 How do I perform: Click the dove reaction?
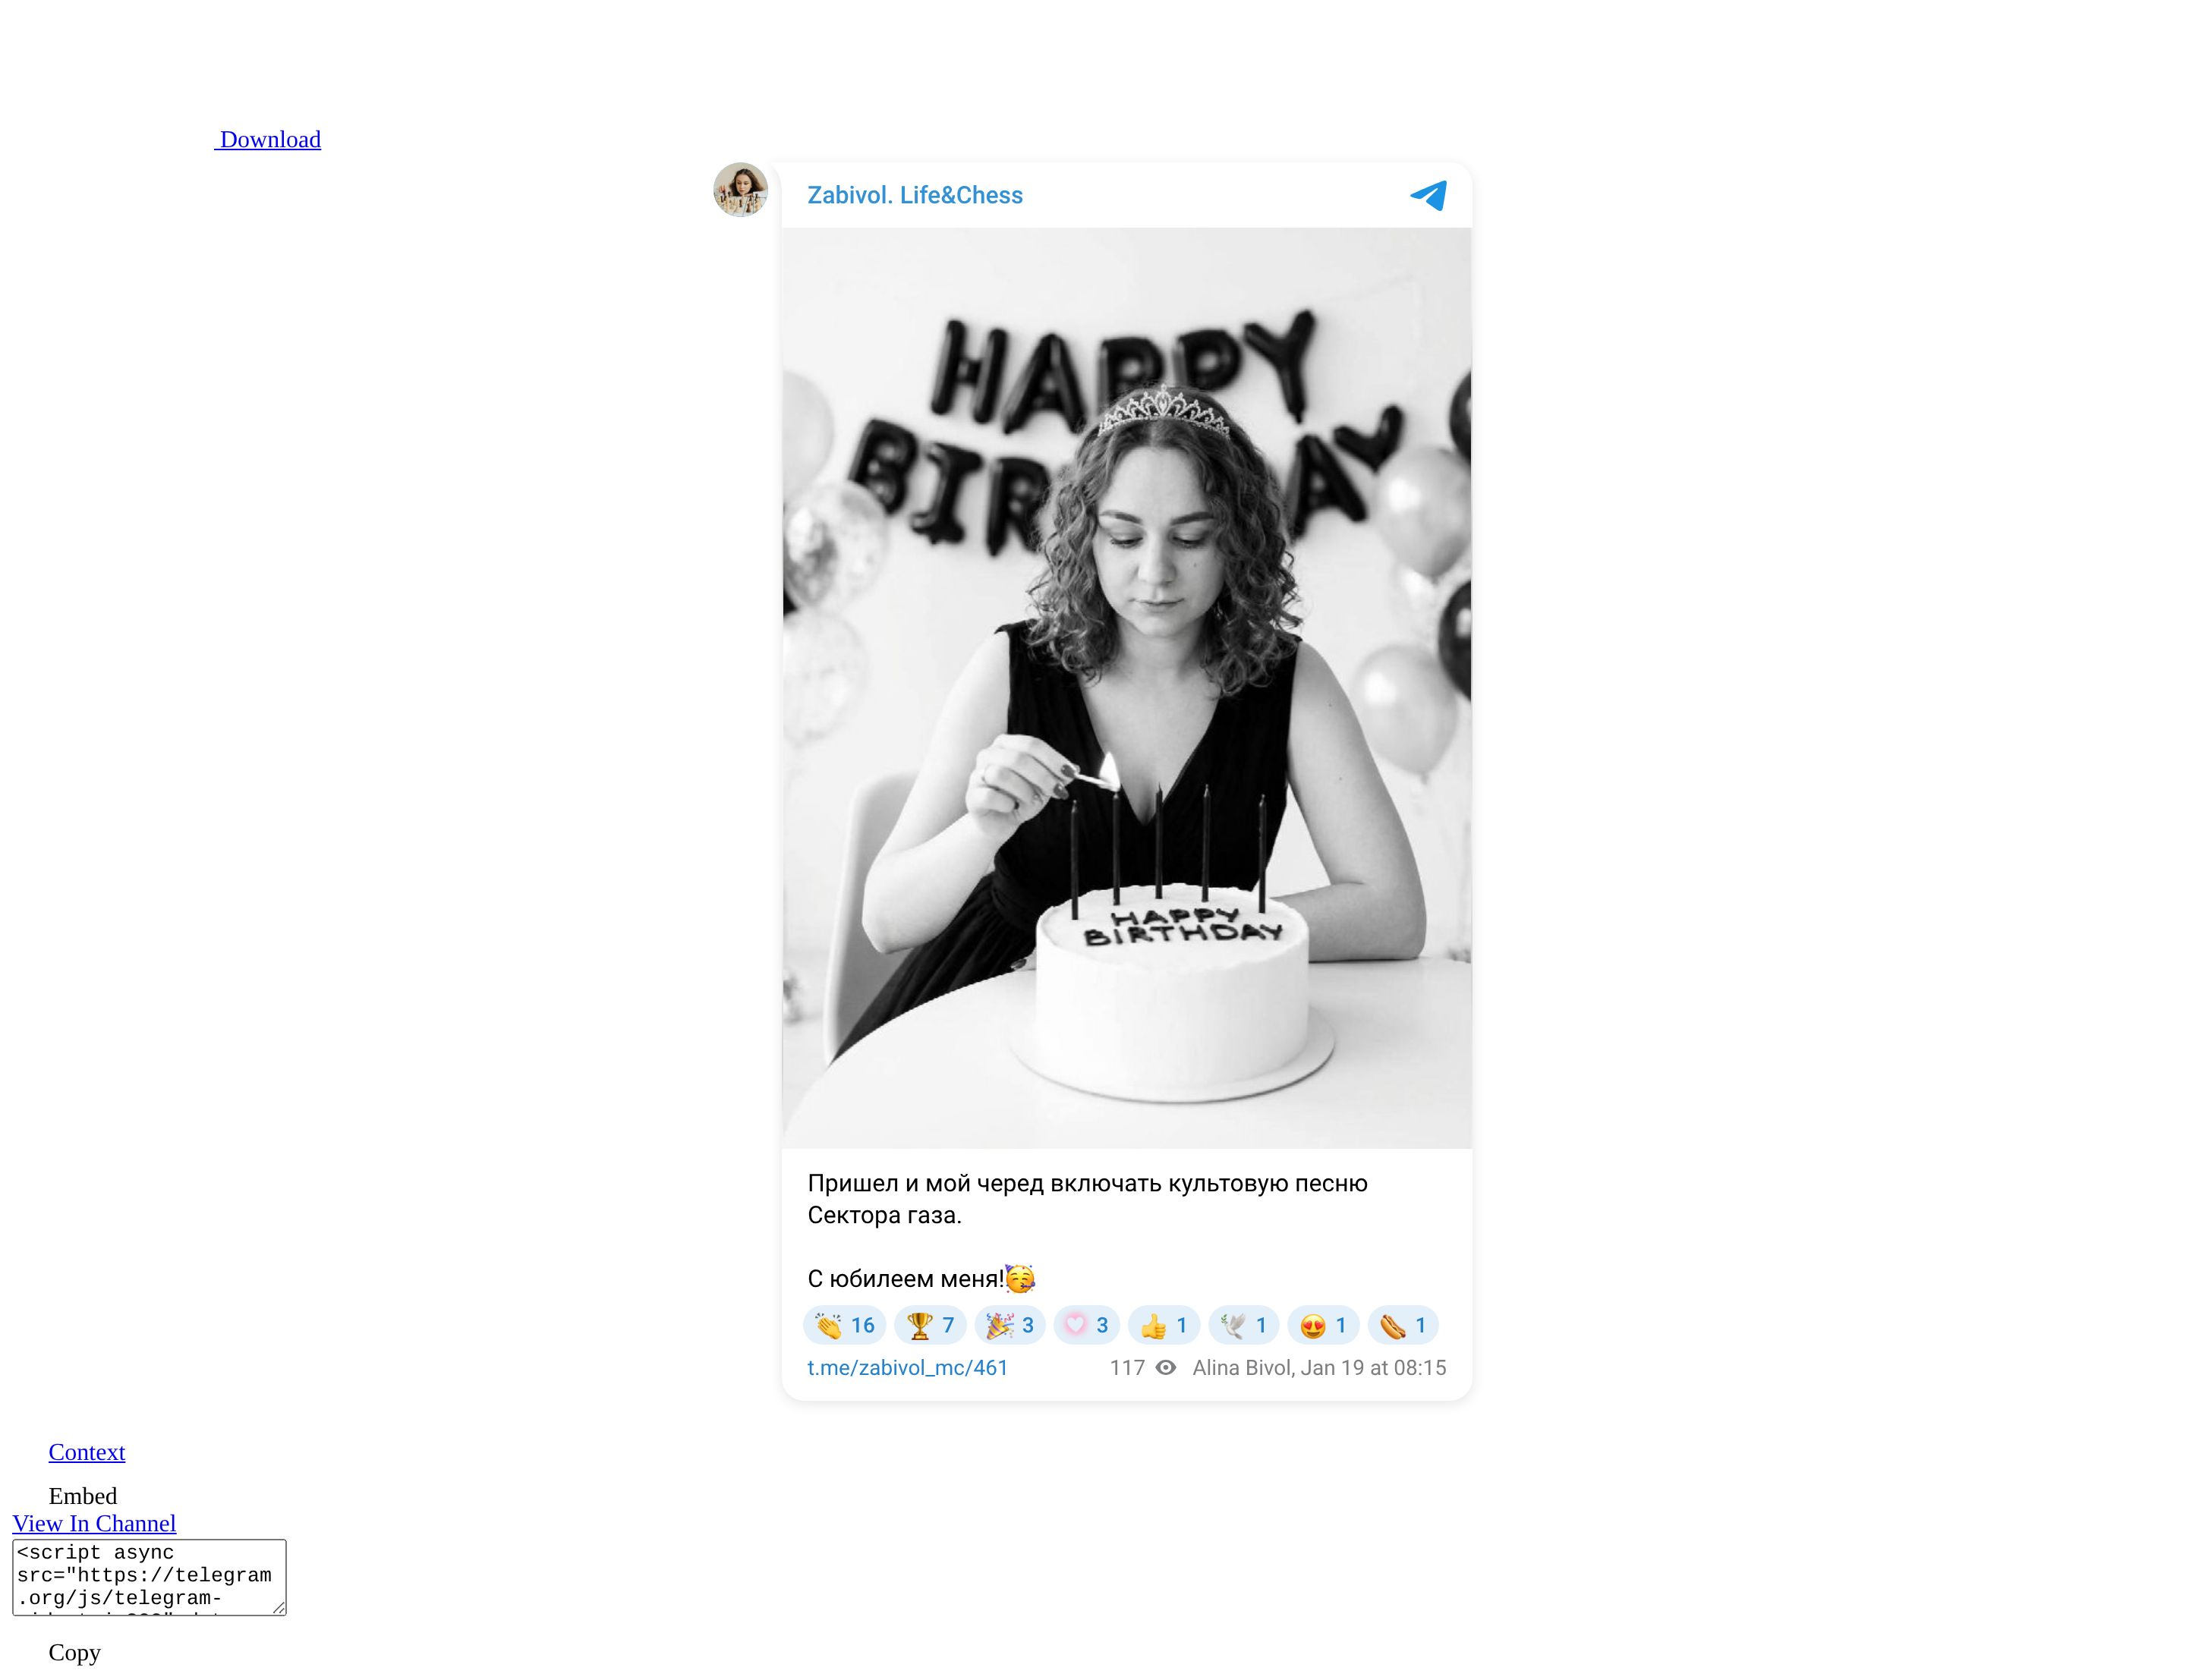tap(1243, 1325)
